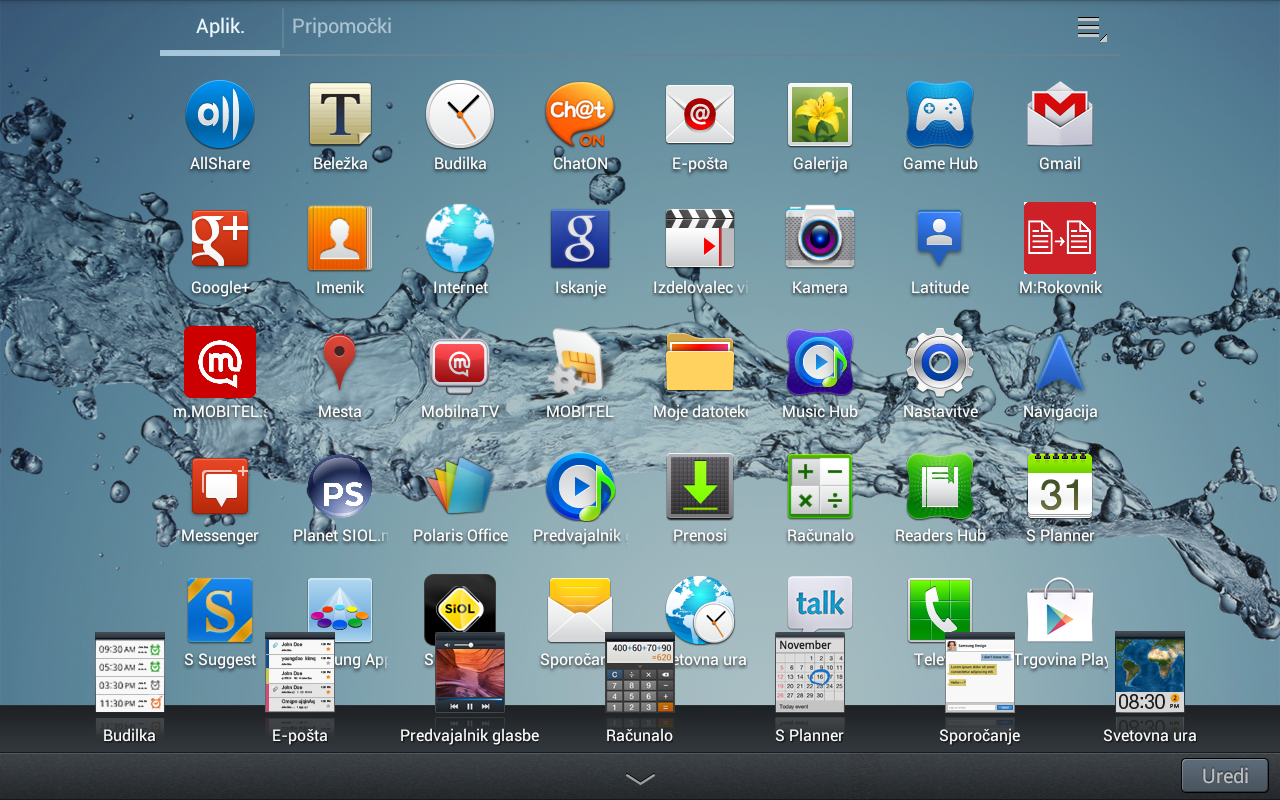Image resolution: width=1280 pixels, height=800 pixels.
Task: Launch Game Hub
Action: click(x=940, y=115)
